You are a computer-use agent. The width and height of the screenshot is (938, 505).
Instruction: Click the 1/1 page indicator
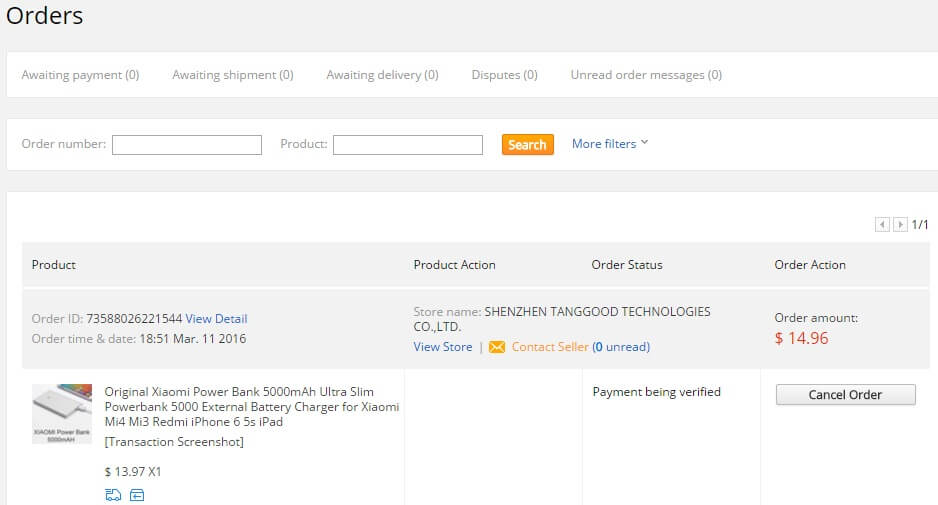(920, 224)
